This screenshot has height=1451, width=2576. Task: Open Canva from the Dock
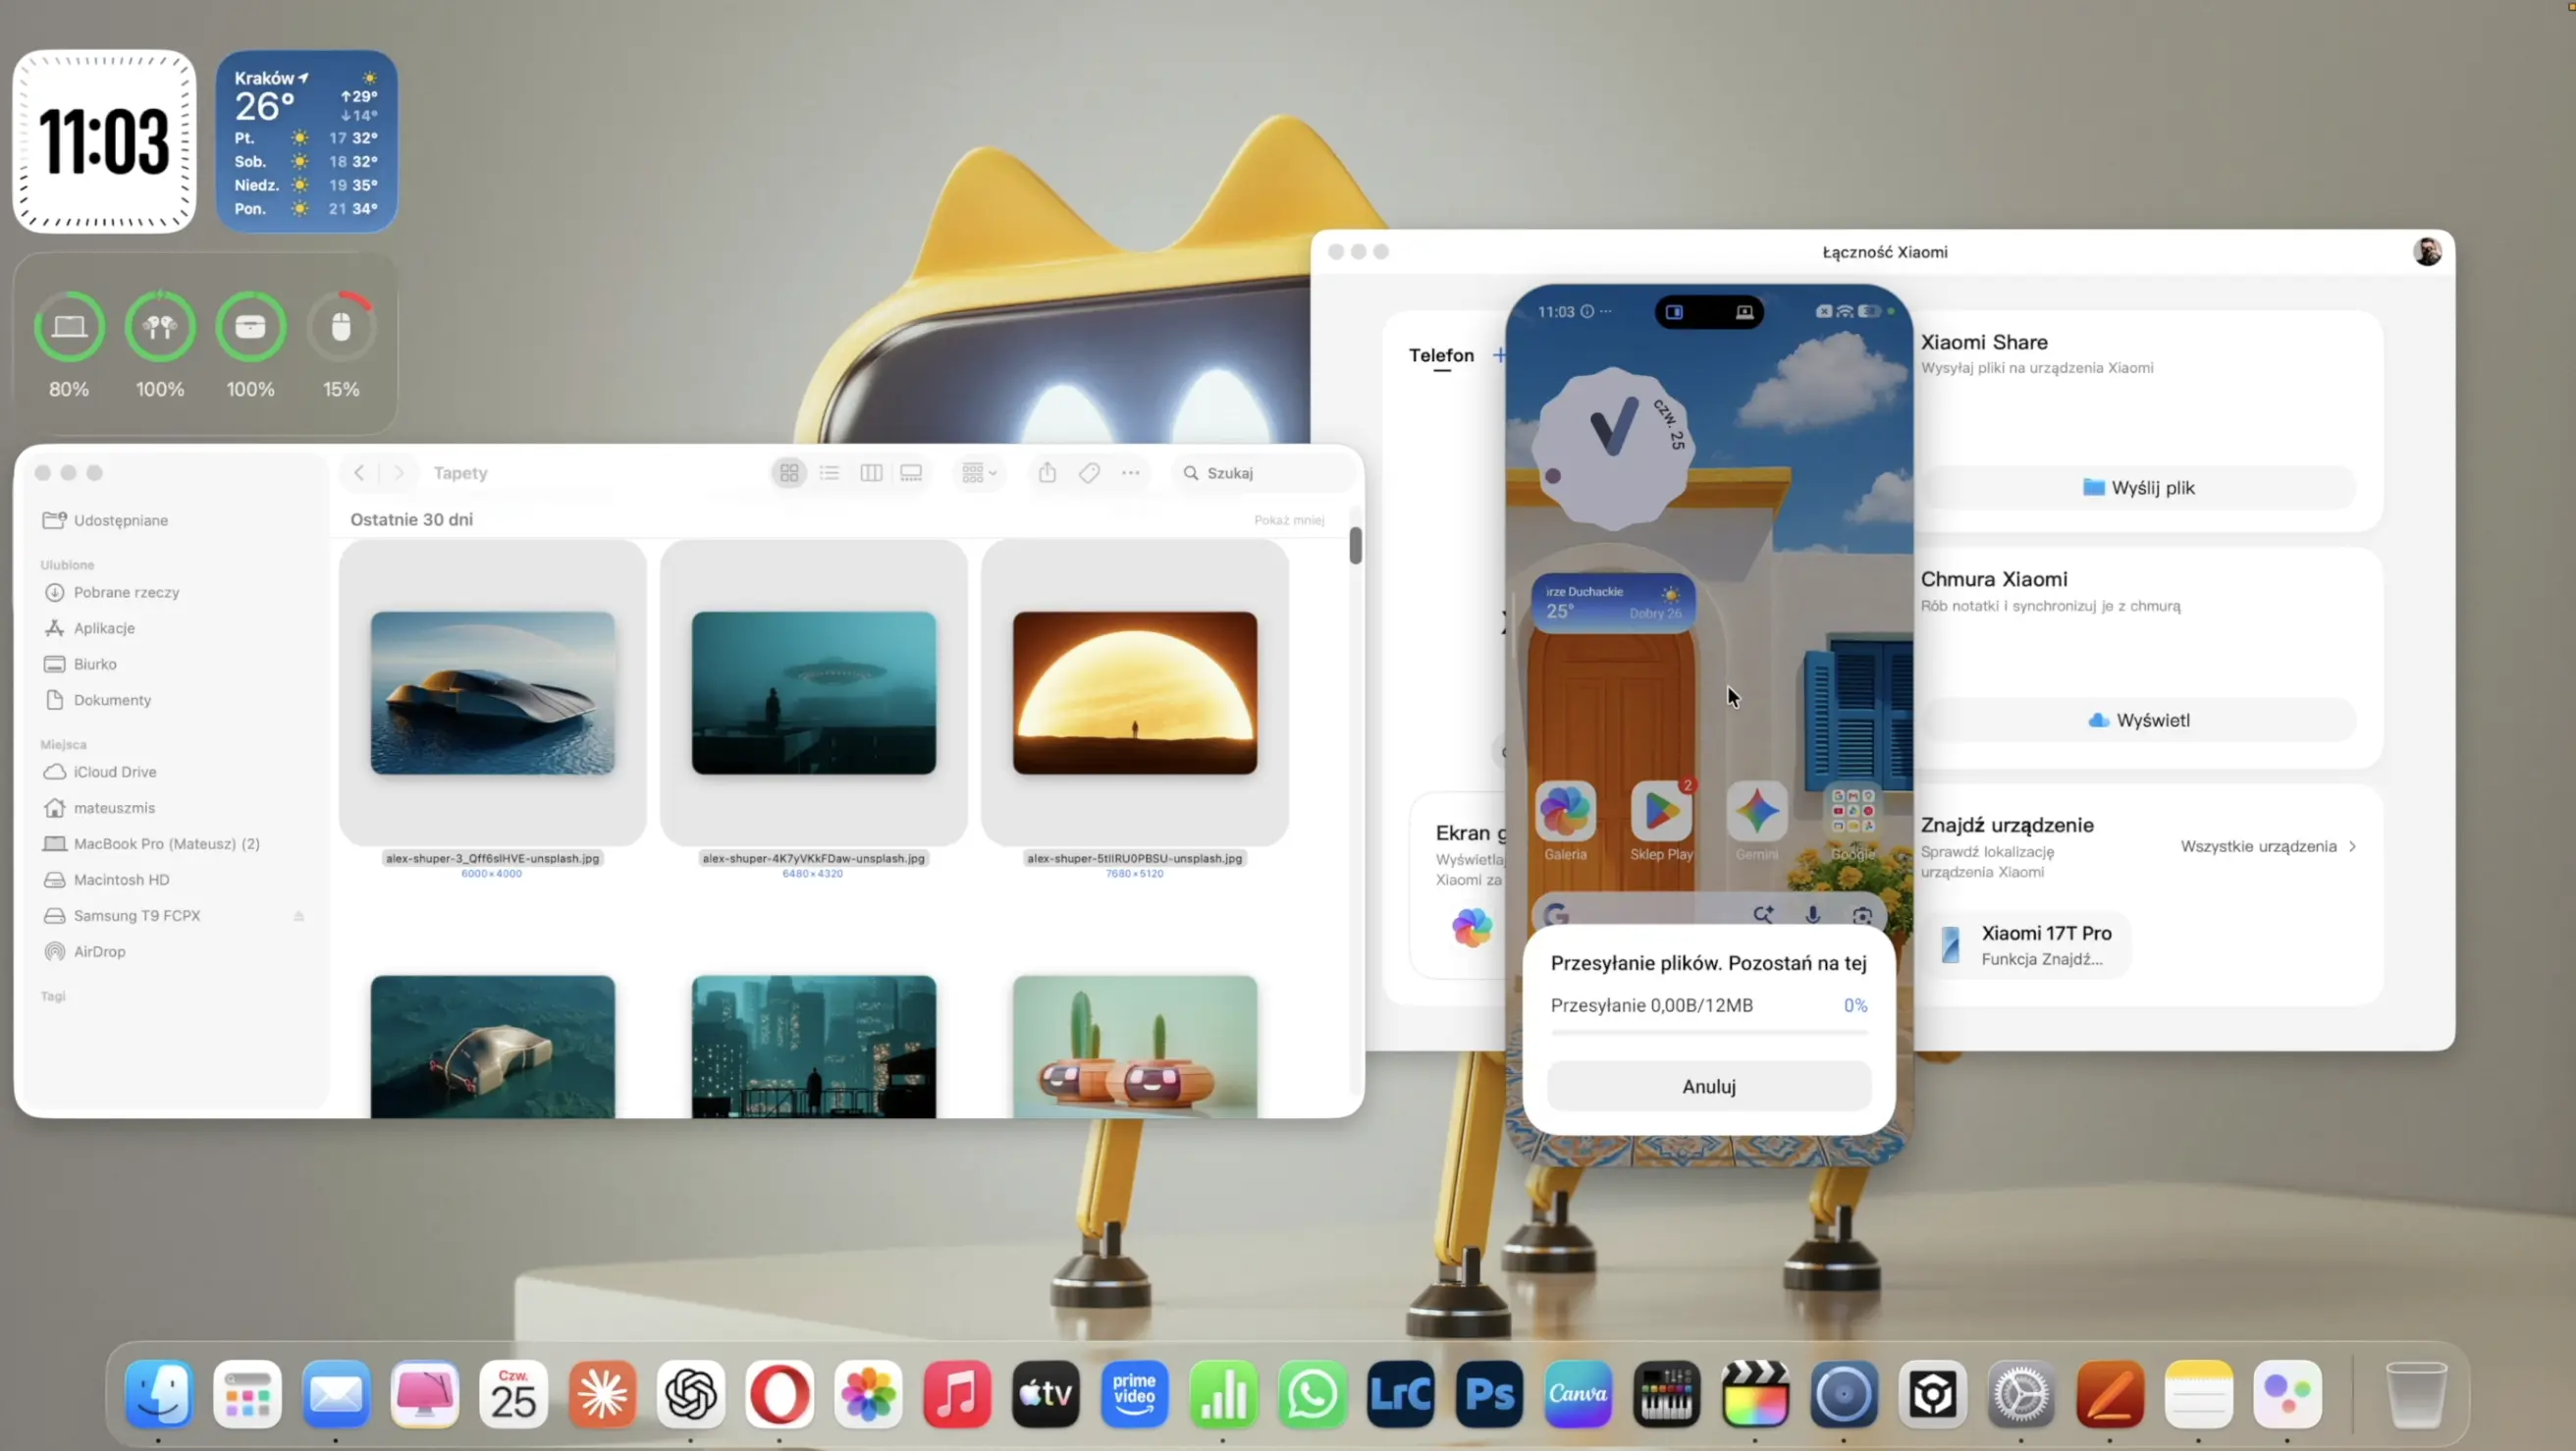1578,1394
